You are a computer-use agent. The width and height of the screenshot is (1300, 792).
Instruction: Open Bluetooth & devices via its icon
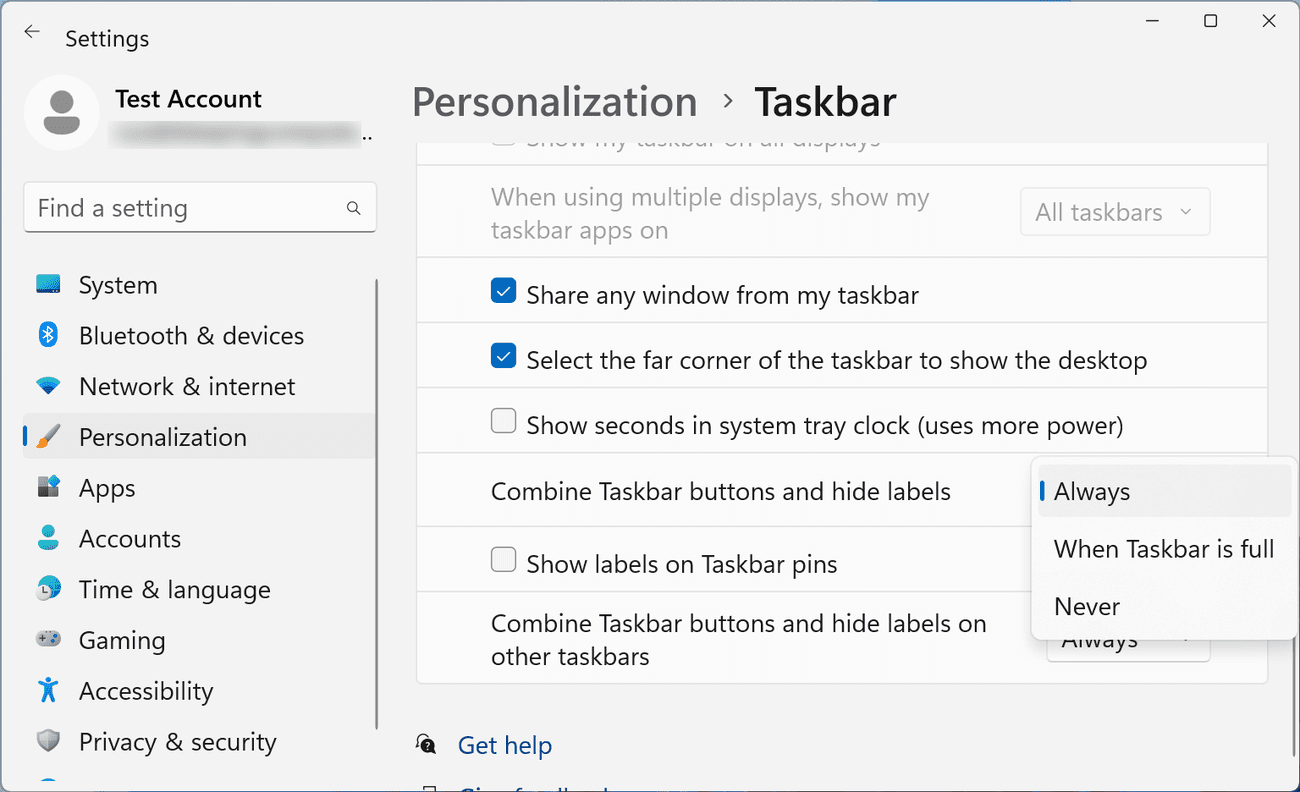(48, 336)
